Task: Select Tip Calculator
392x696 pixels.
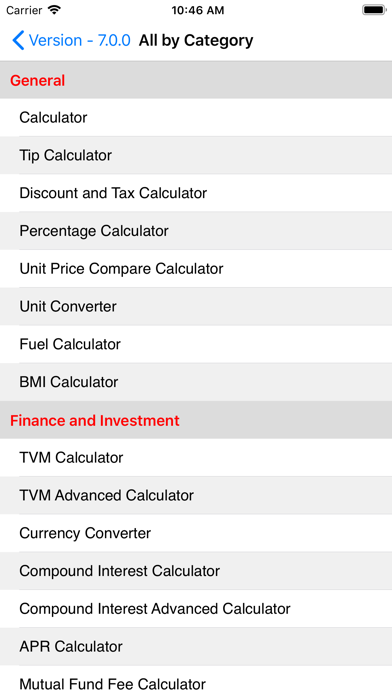Action: [x=196, y=155]
